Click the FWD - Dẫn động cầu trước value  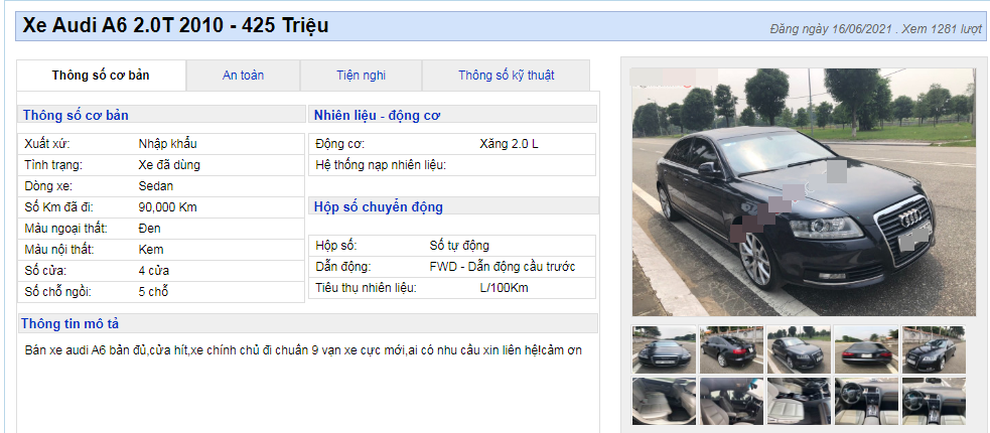click(x=503, y=267)
